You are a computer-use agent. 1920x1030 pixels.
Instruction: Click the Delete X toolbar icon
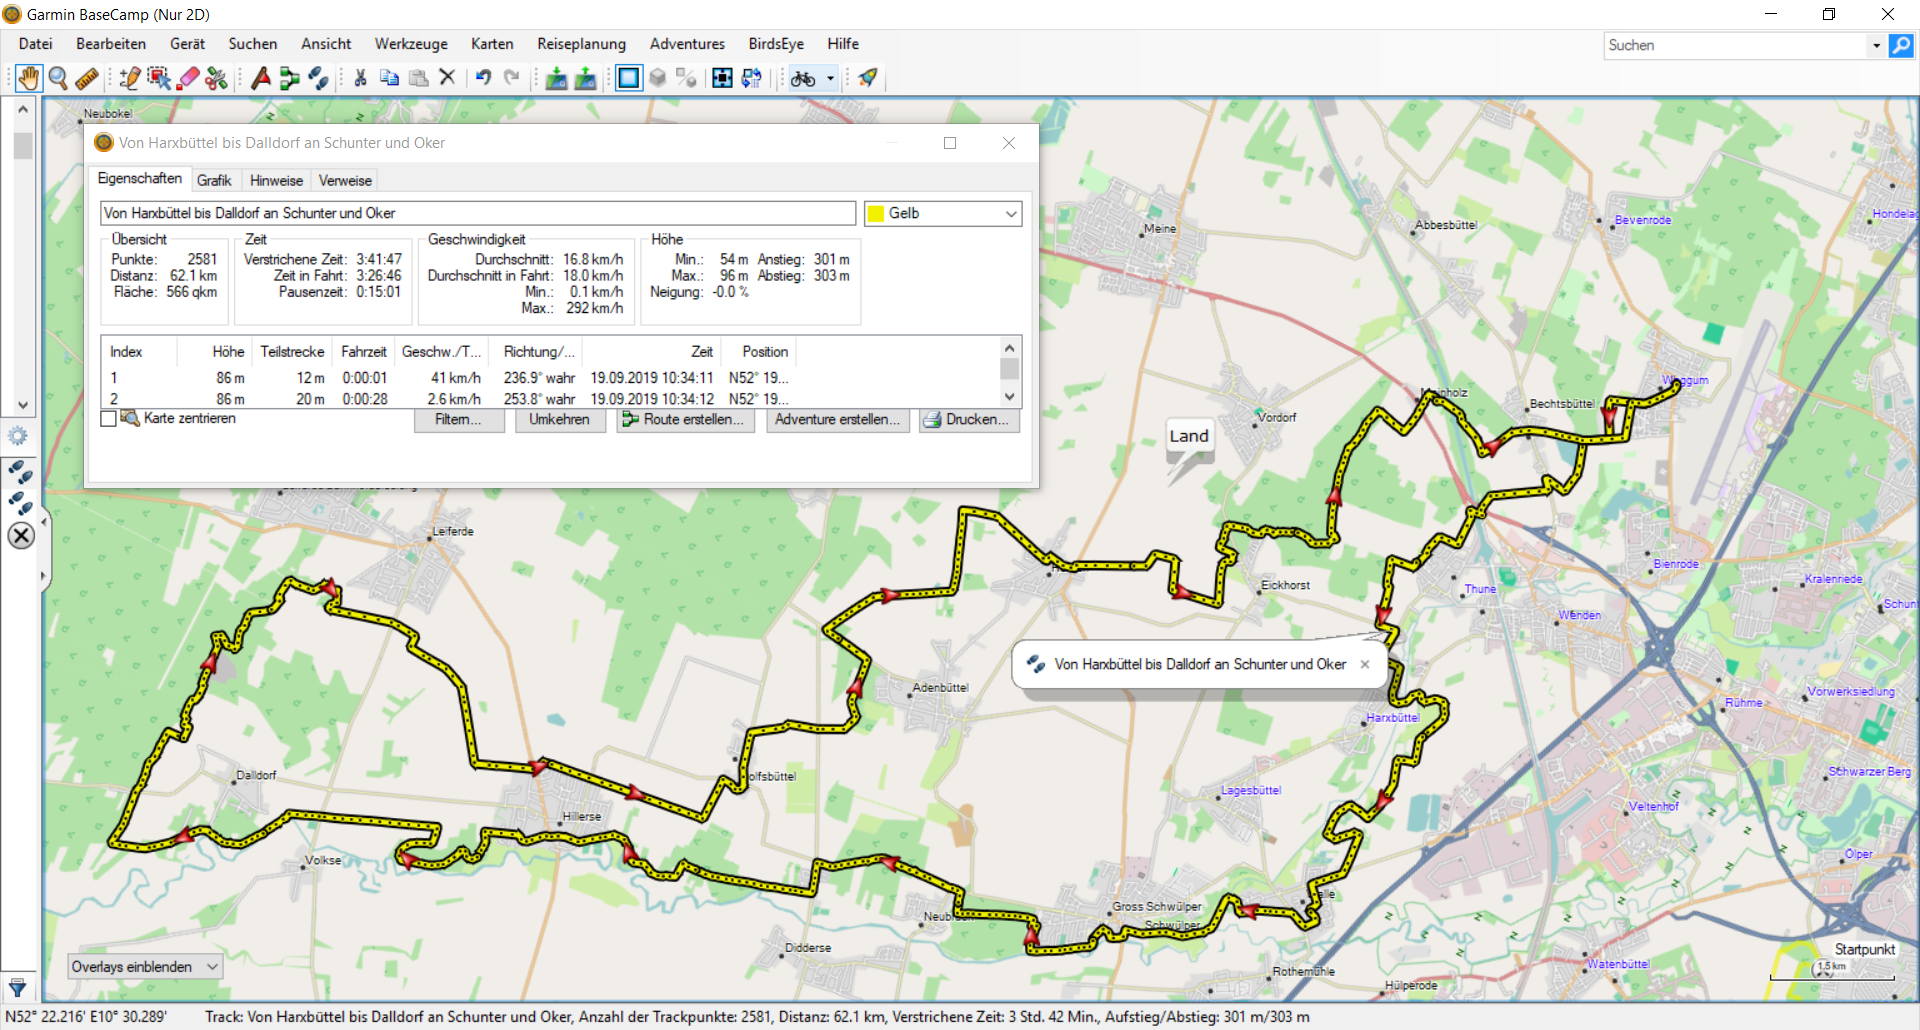click(447, 78)
